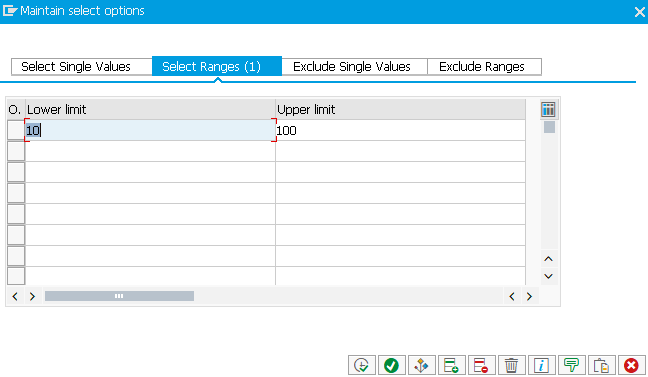648x377 pixels.
Task: Click the Check Entries clock icon
Action: coord(362,365)
